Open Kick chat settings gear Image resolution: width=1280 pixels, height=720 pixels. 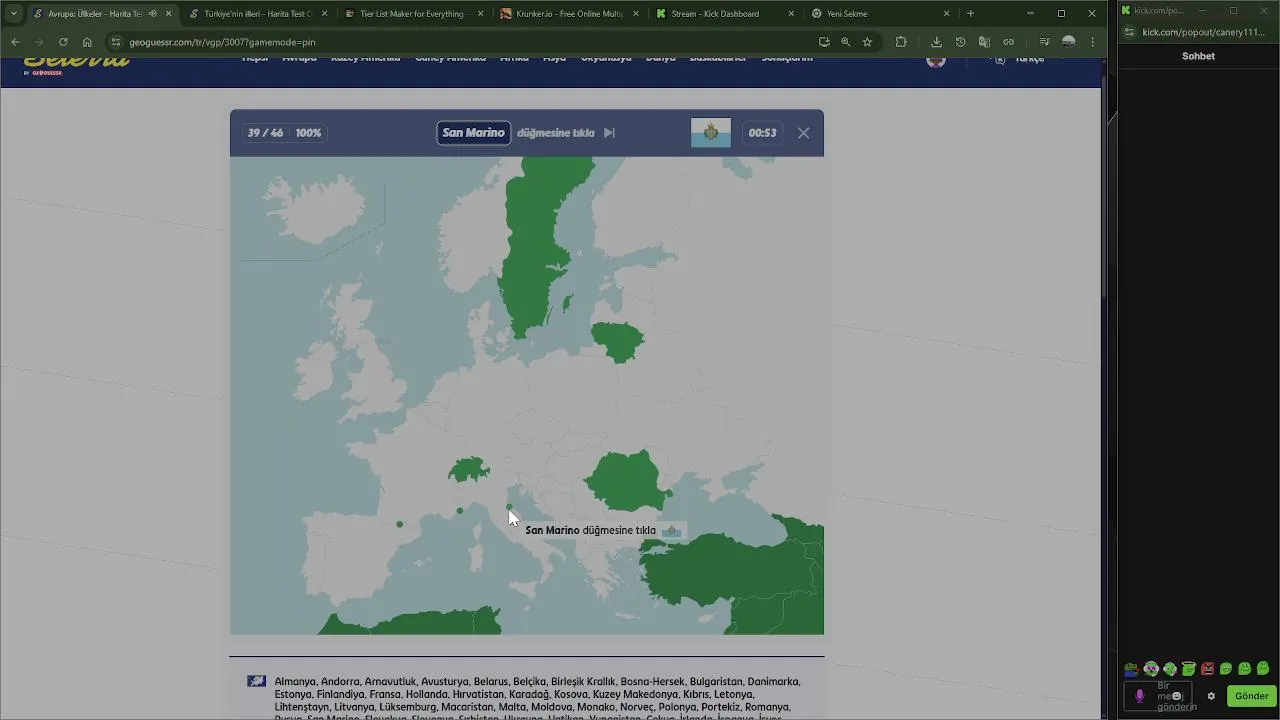(1211, 696)
